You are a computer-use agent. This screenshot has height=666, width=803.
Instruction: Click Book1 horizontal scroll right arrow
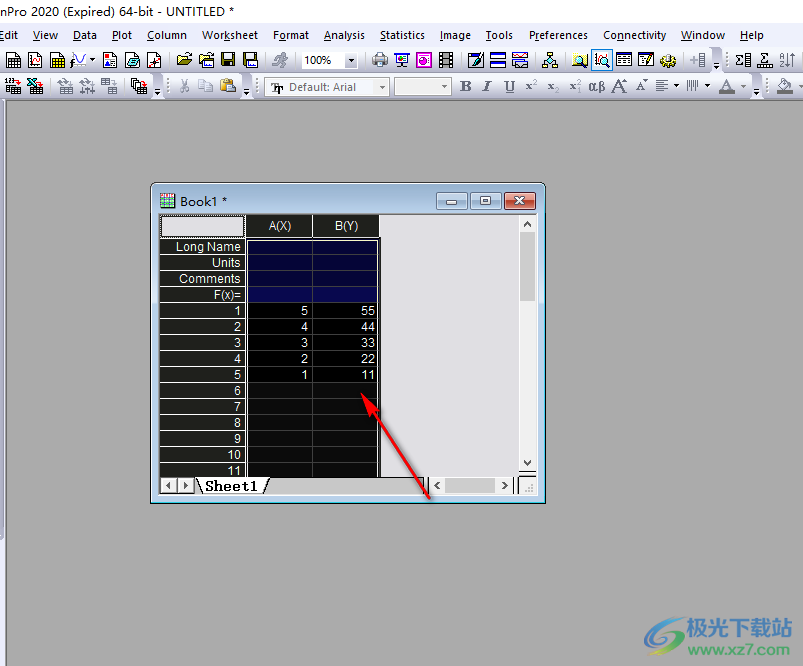coord(504,485)
